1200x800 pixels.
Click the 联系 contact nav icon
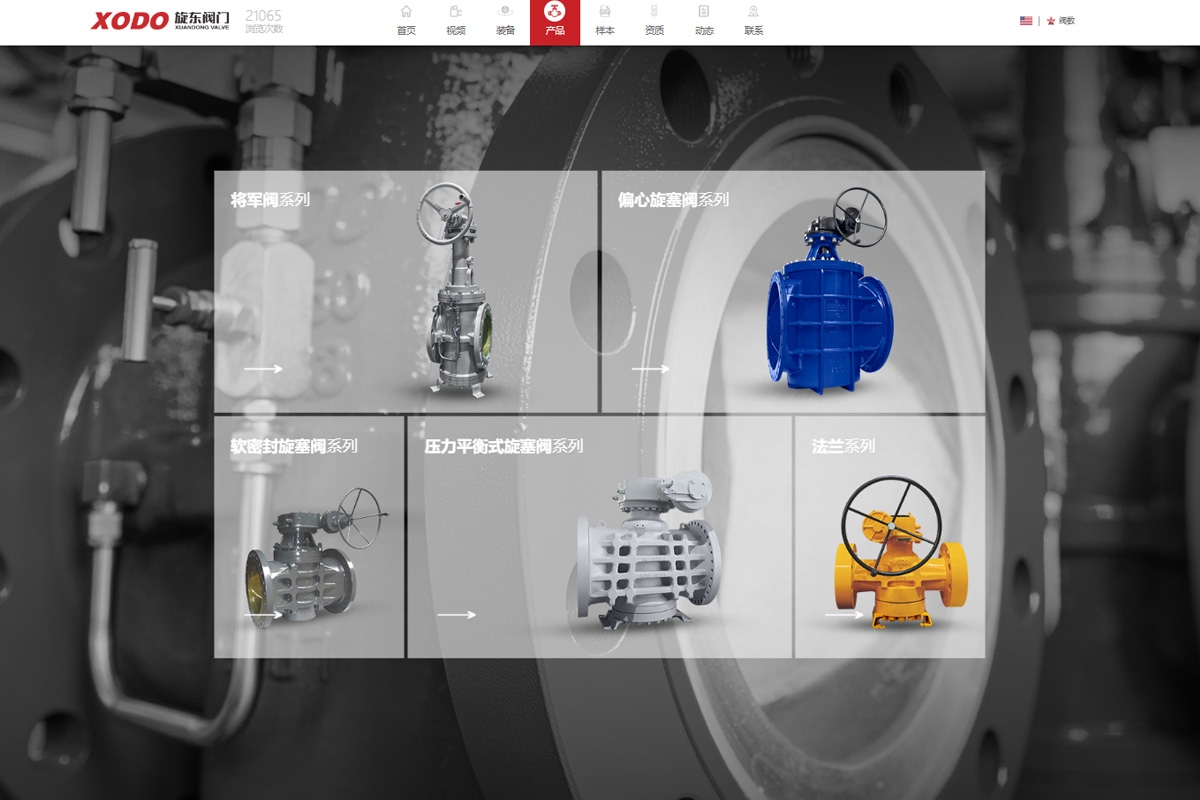753,12
